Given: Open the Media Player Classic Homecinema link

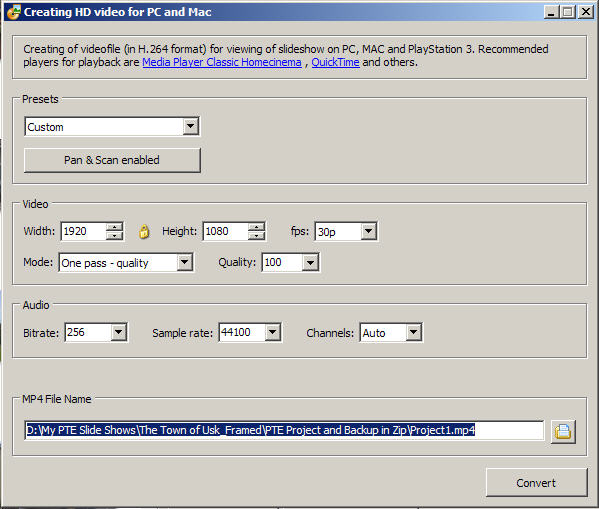Looking at the screenshot, I should 222,62.
